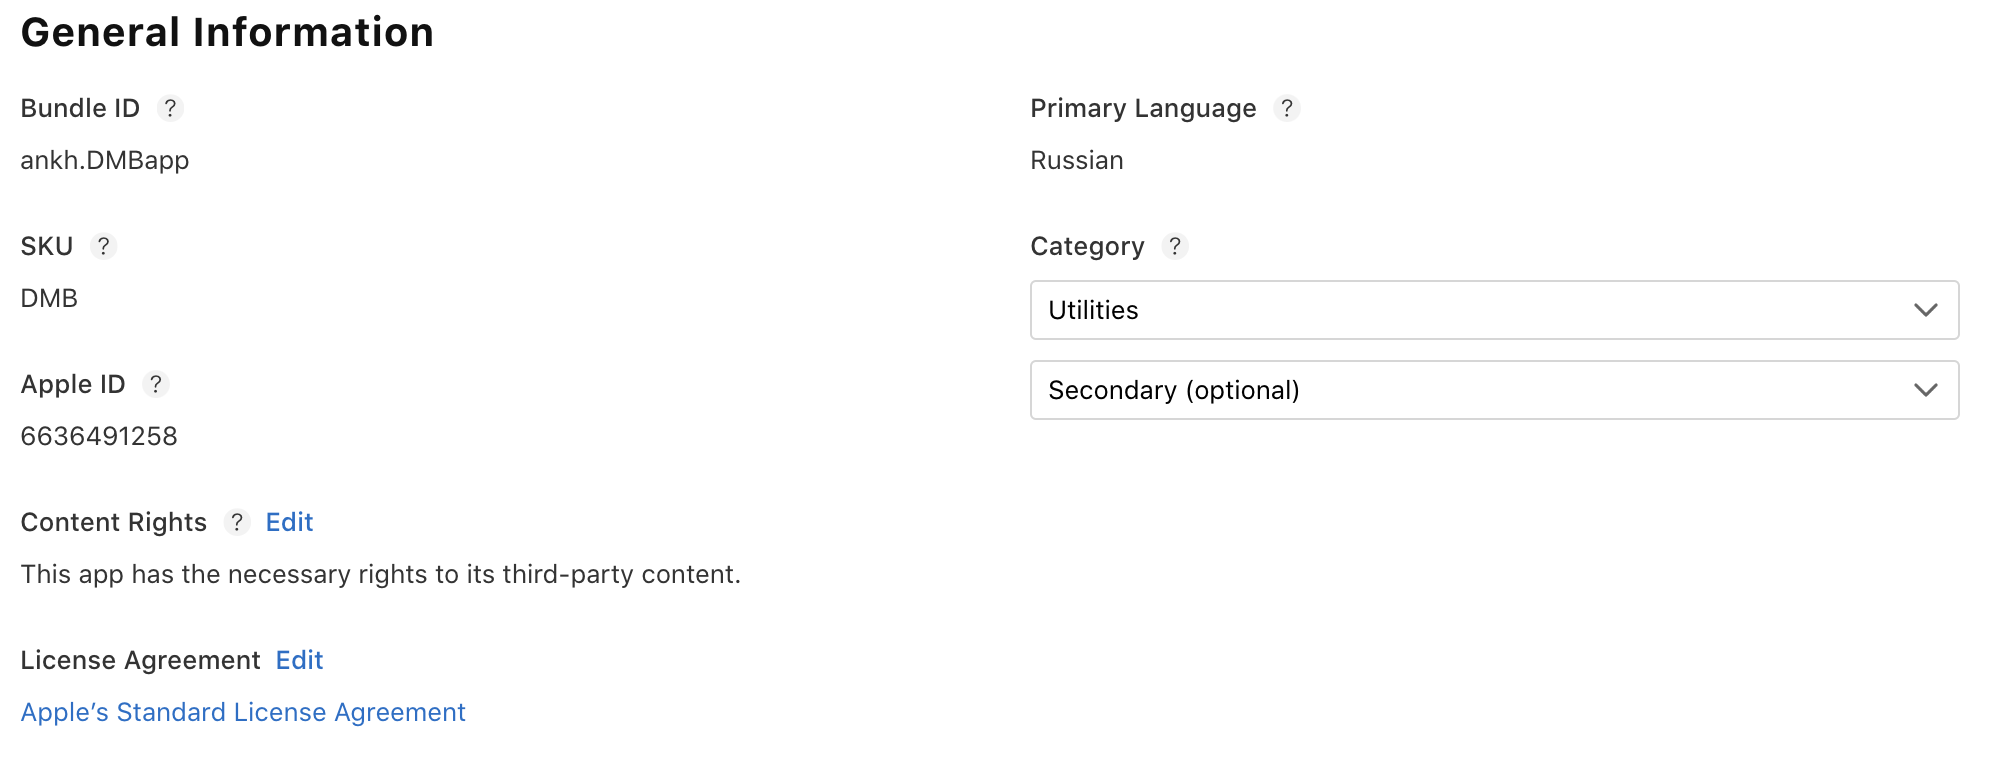Open Apple's Standard License Agreement link
This screenshot has height=762, width=1992.
(243, 712)
